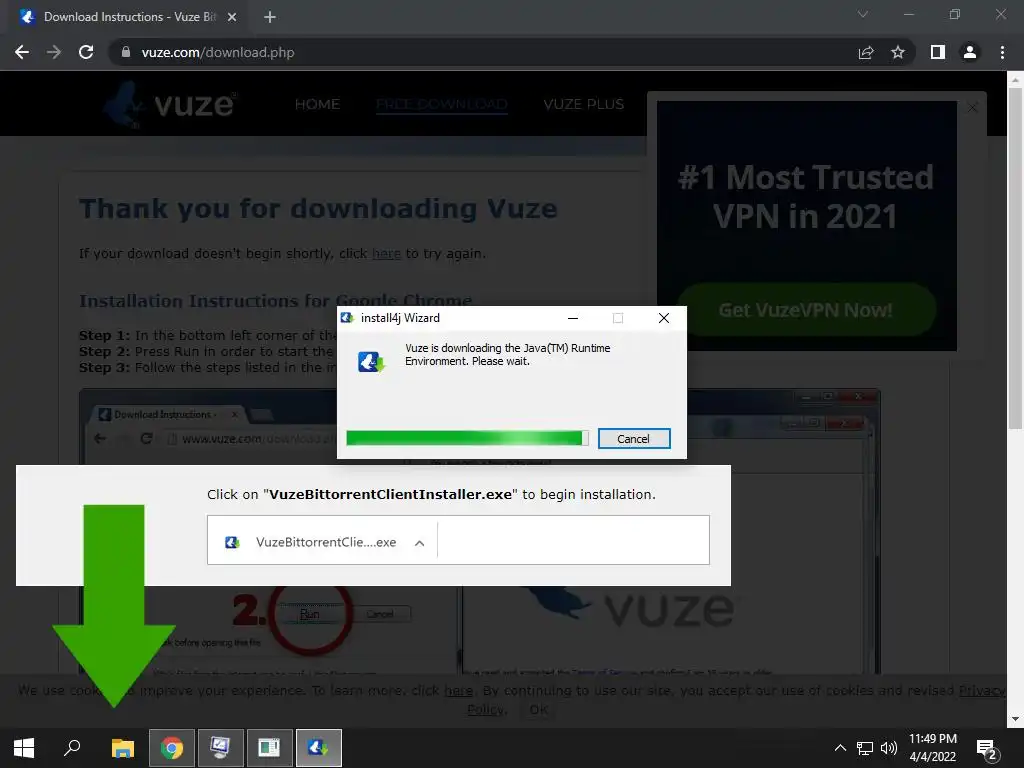This screenshot has width=1024, height=768.
Task: Go back to the previous page
Action: tap(22, 52)
